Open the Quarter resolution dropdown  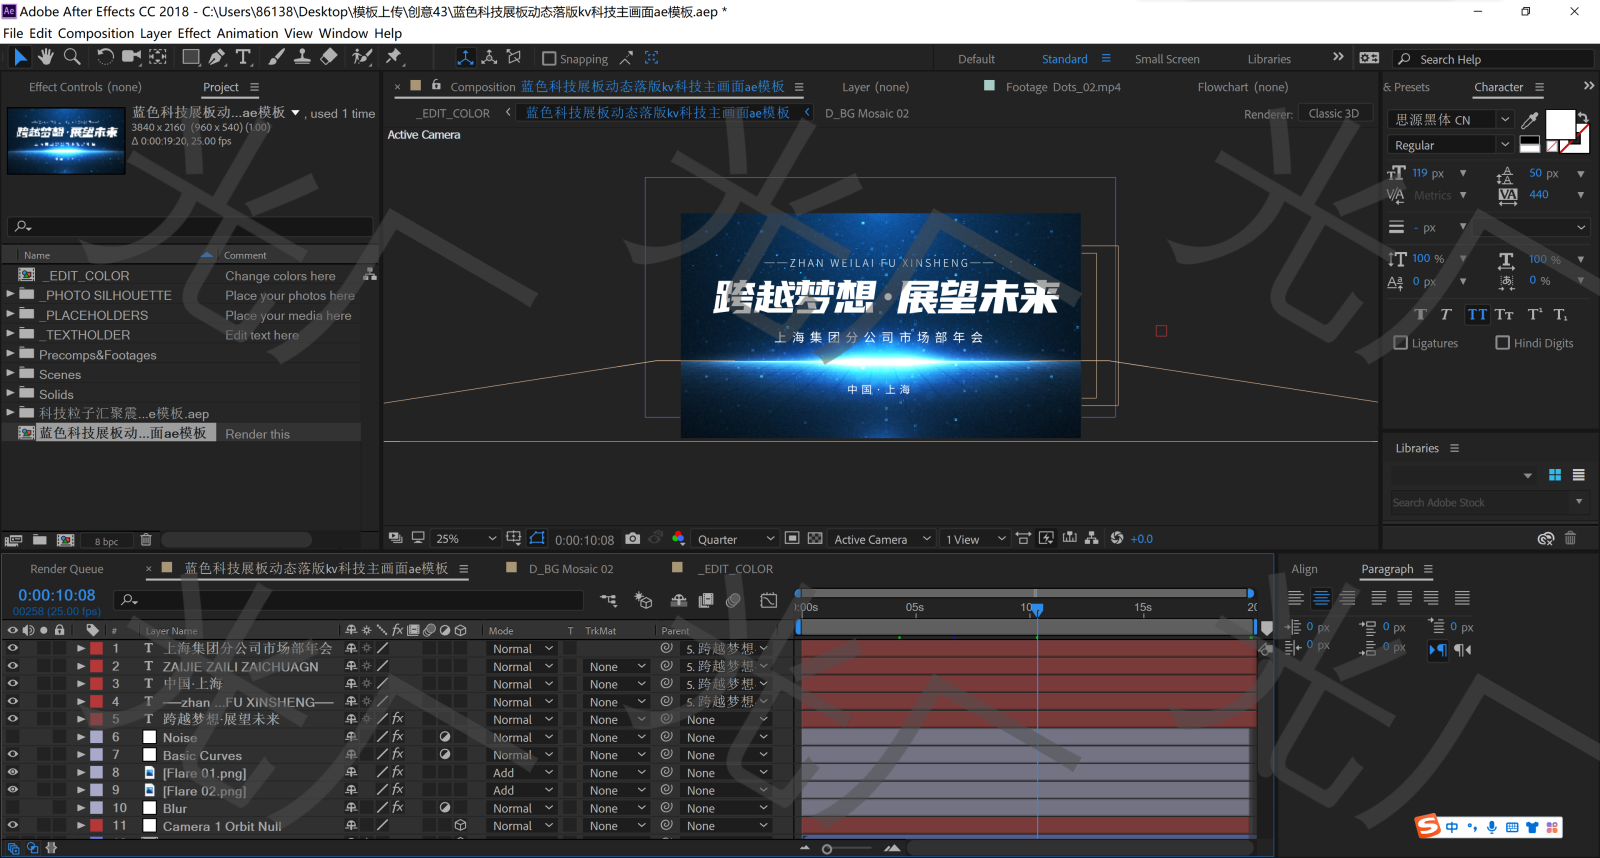pyautogui.click(x=735, y=539)
